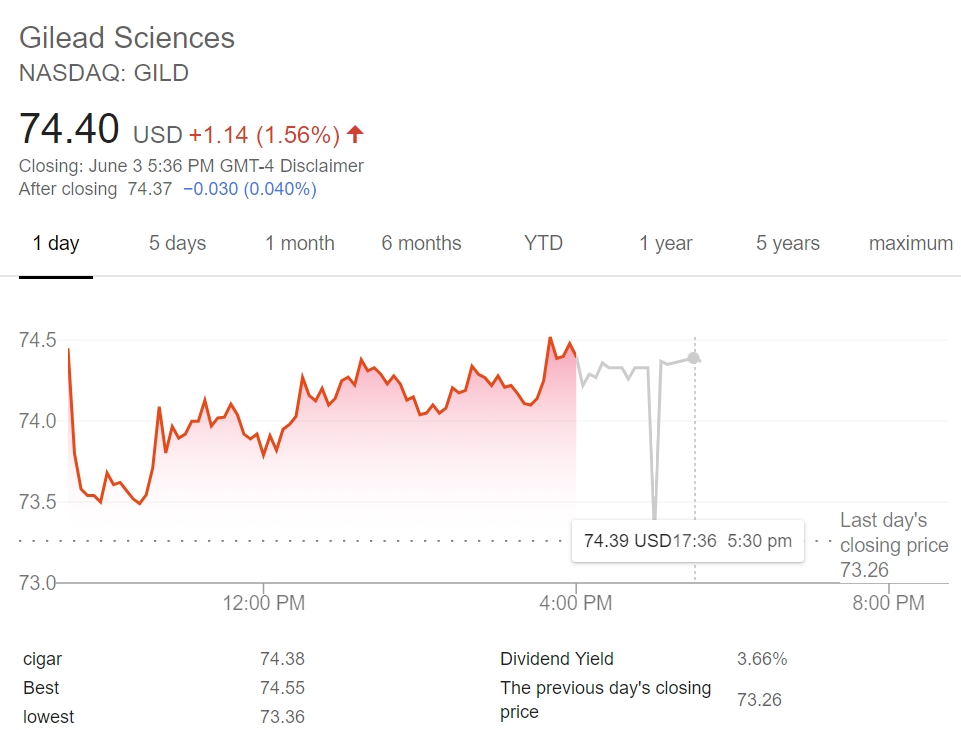Open the maximum range tab

coord(910,243)
